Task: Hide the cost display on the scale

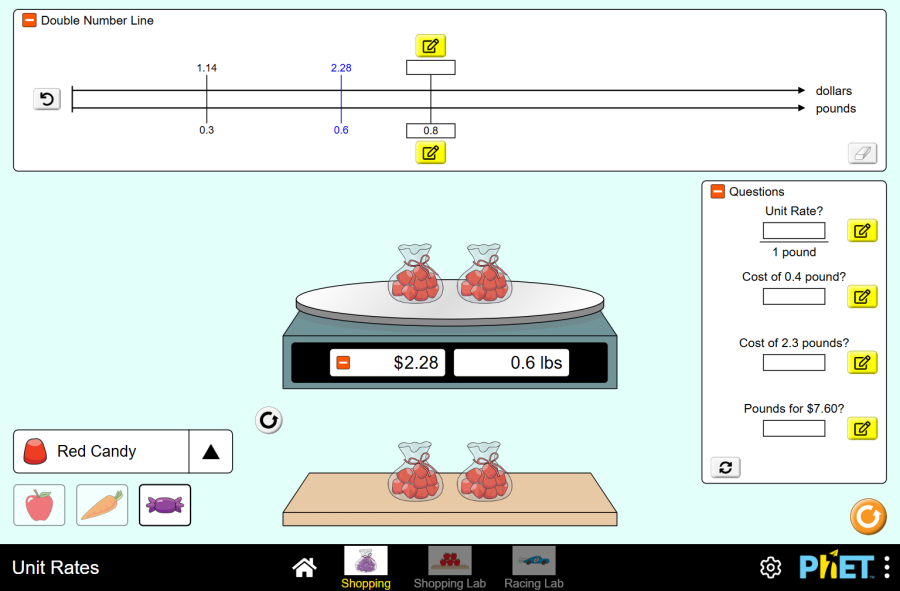Action: (345, 363)
